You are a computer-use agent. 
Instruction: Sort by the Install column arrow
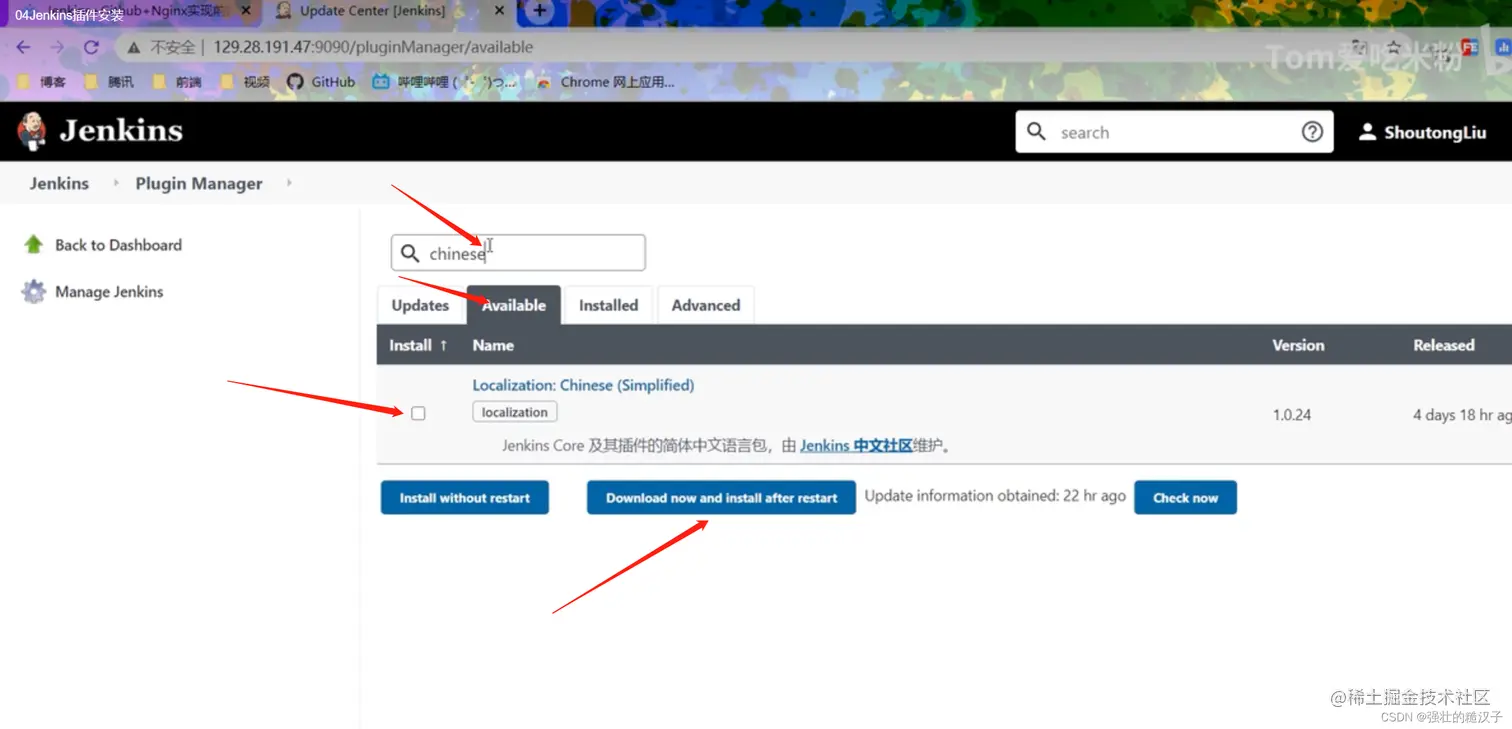click(443, 345)
